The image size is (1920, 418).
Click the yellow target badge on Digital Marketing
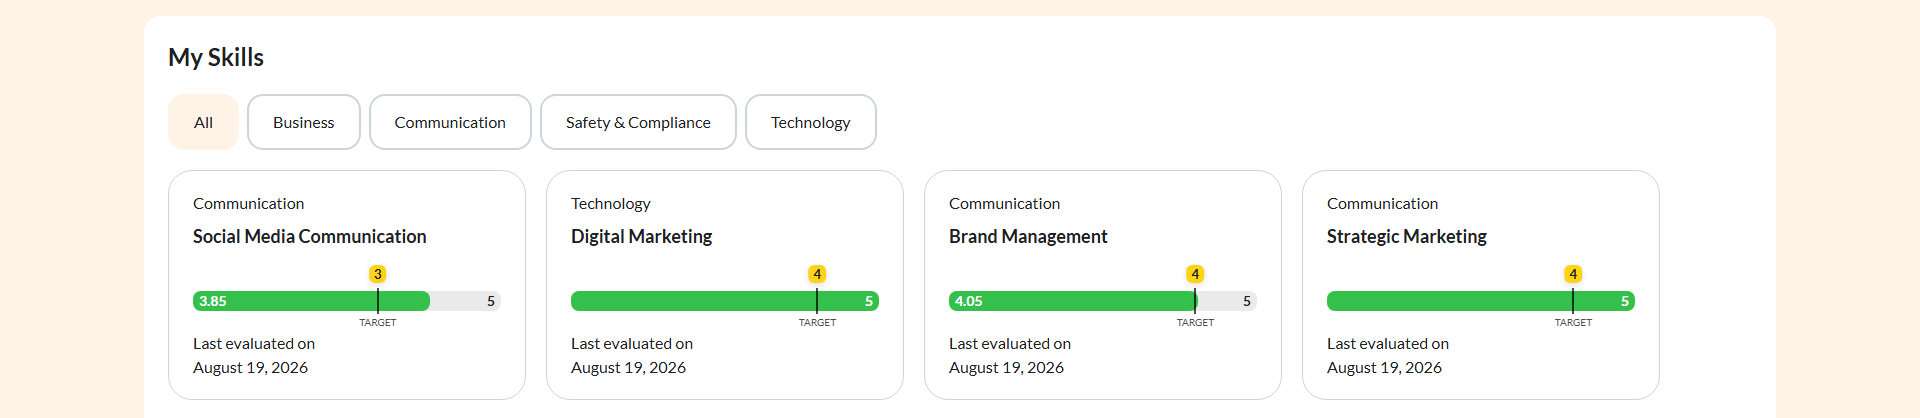coord(817,274)
